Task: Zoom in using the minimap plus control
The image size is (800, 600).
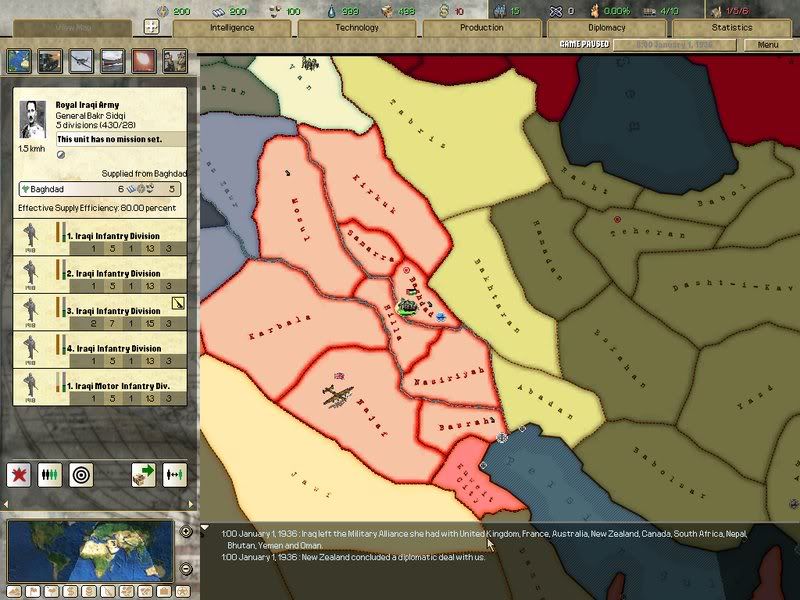Action: click(x=185, y=531)
